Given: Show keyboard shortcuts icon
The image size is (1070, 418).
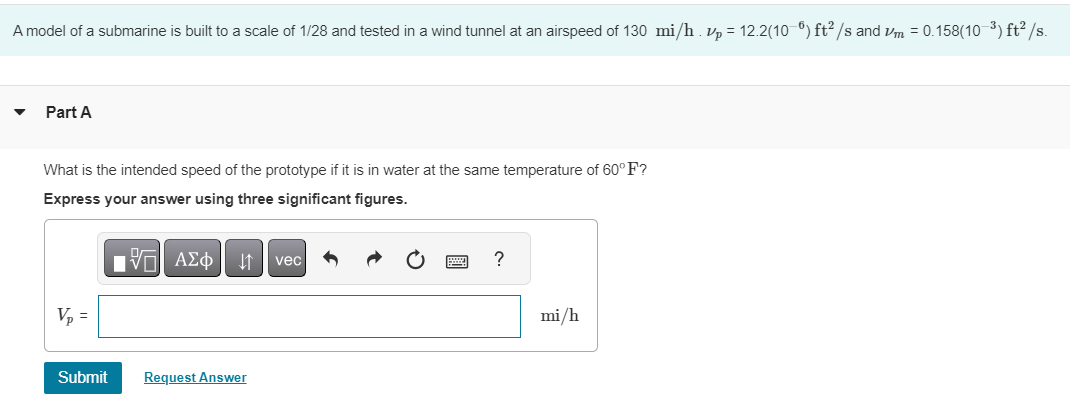Looking at the screenshot, I should pos(456,260).
